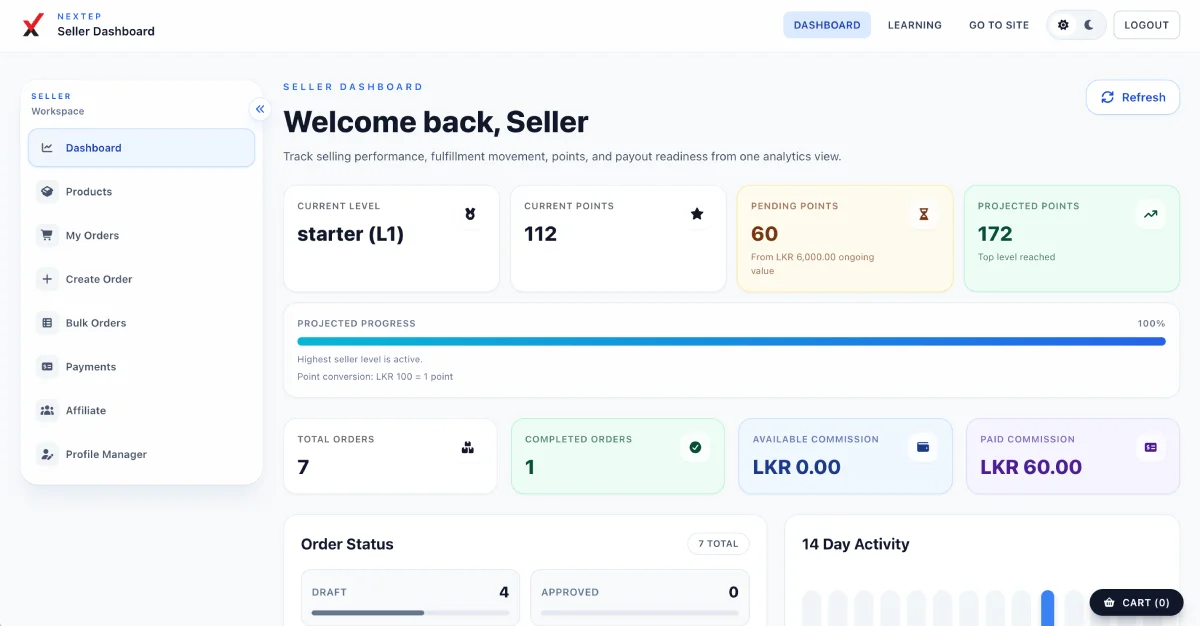The image size is (1200, 626).
Task: Click the 14 Day Activity heading
Action: [856, 544]
